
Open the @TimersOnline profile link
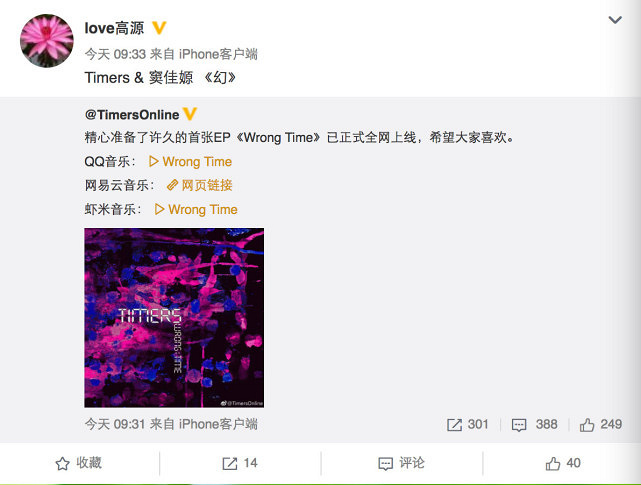pos(132,115)
